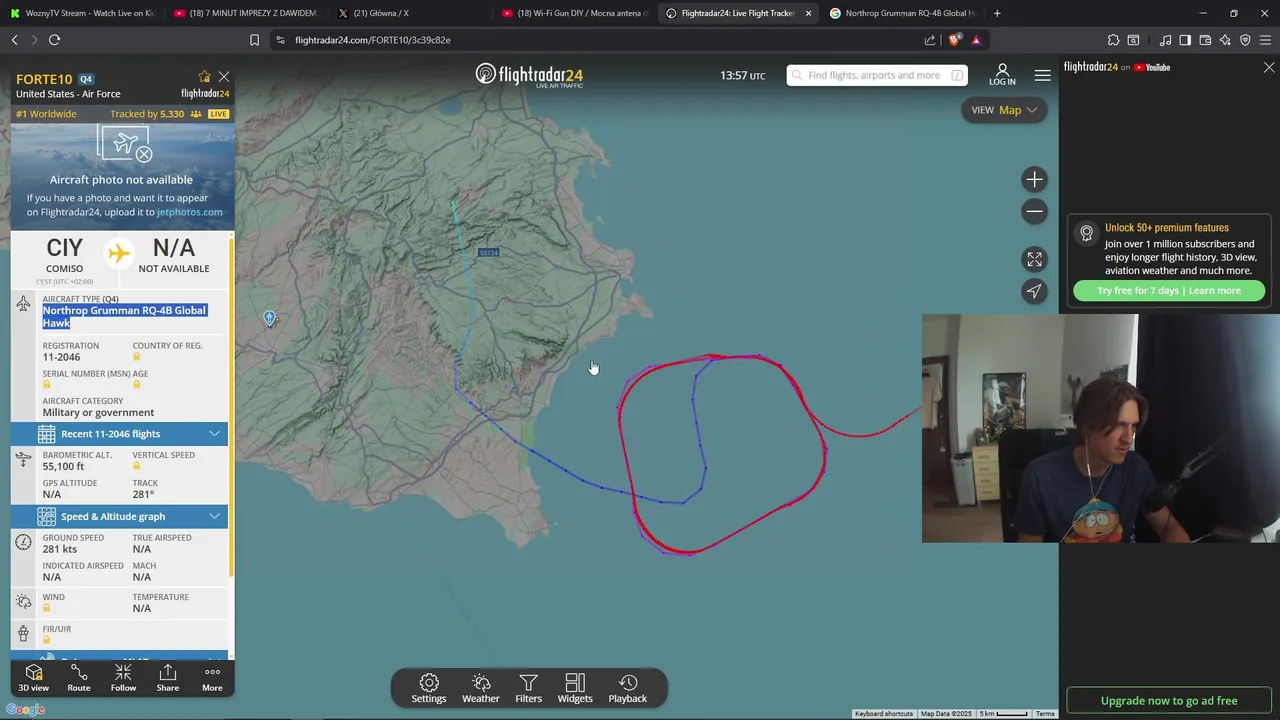Click the blue airport pin on map
This screenshot has height=720, width=1280.
point(269,318)
